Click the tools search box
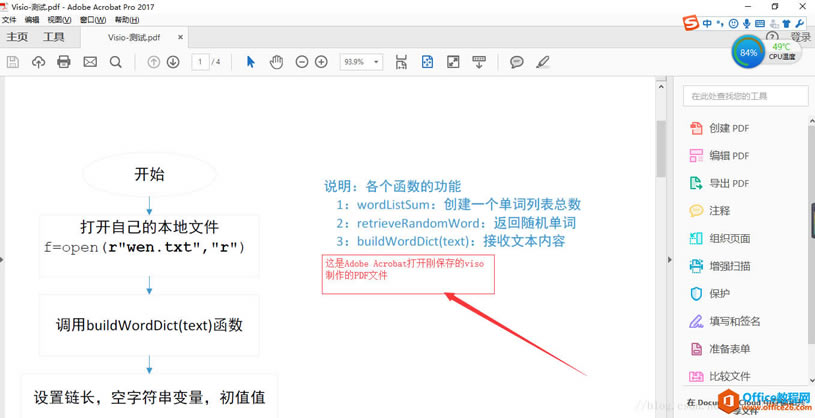The image size is (815, 418). [745, 96]
